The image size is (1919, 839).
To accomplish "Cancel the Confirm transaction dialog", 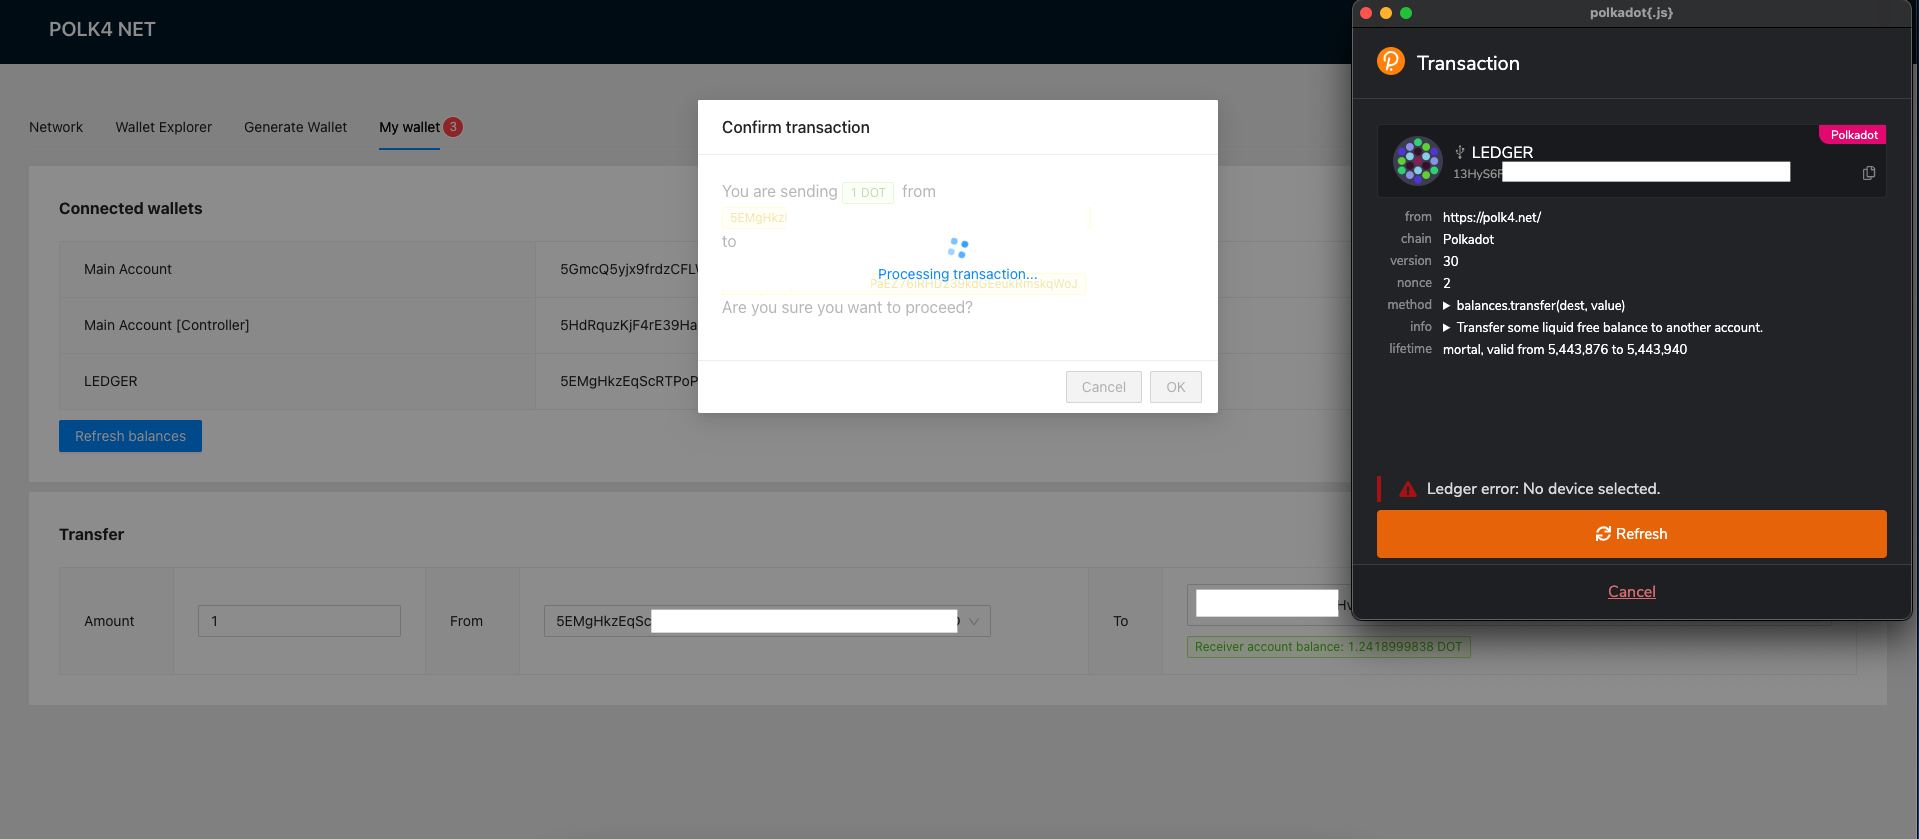I will point(1104,387).
